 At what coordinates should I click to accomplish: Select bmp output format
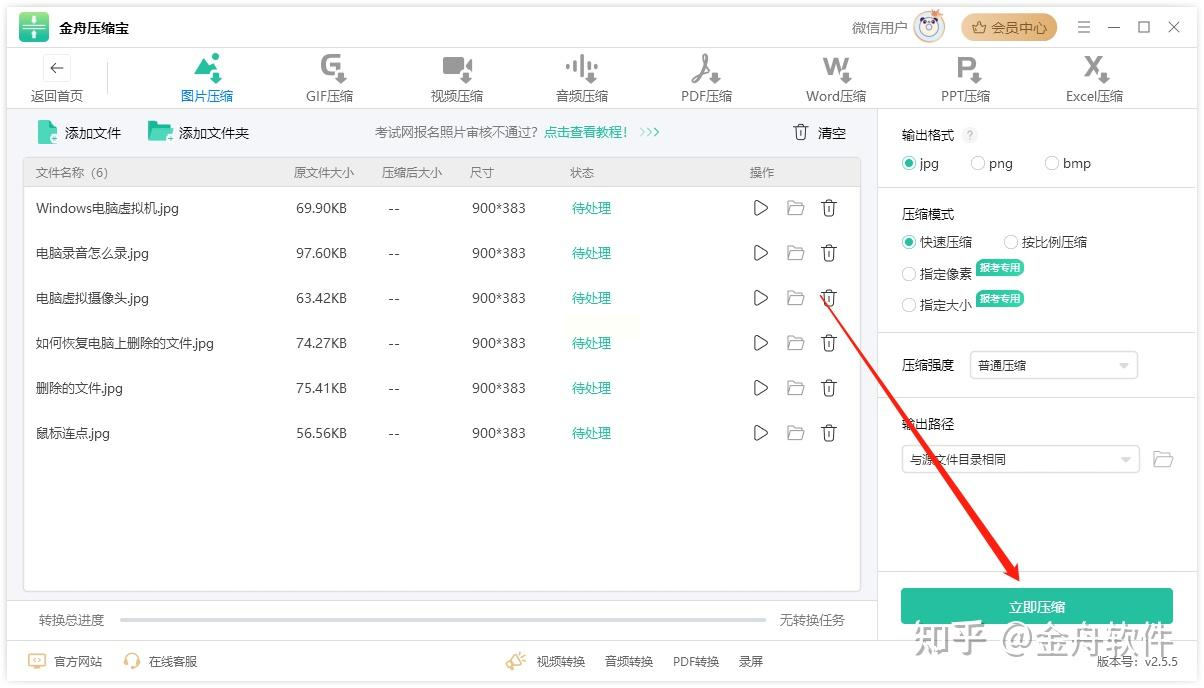coord(1052,163)
